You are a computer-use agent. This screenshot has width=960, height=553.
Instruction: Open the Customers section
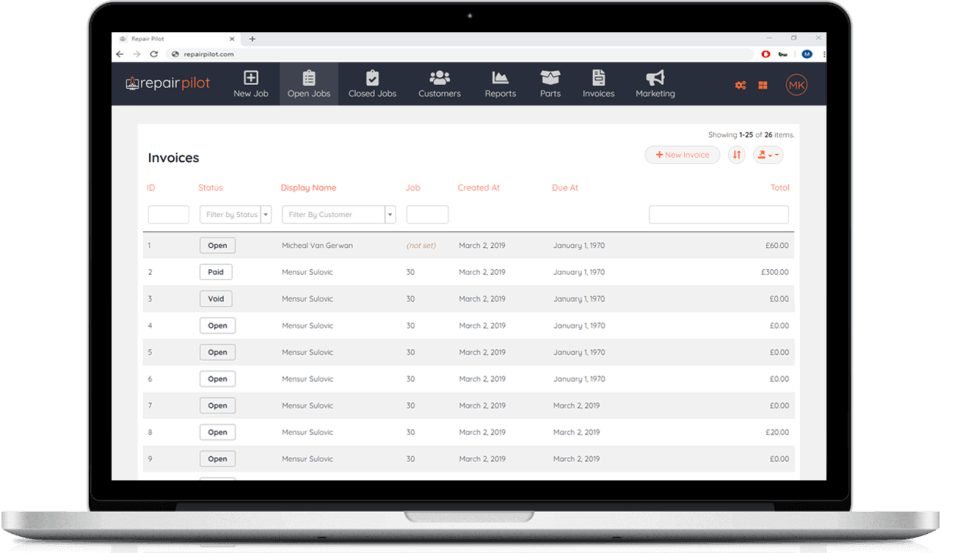pyautogui.click(x=439, y=84)
